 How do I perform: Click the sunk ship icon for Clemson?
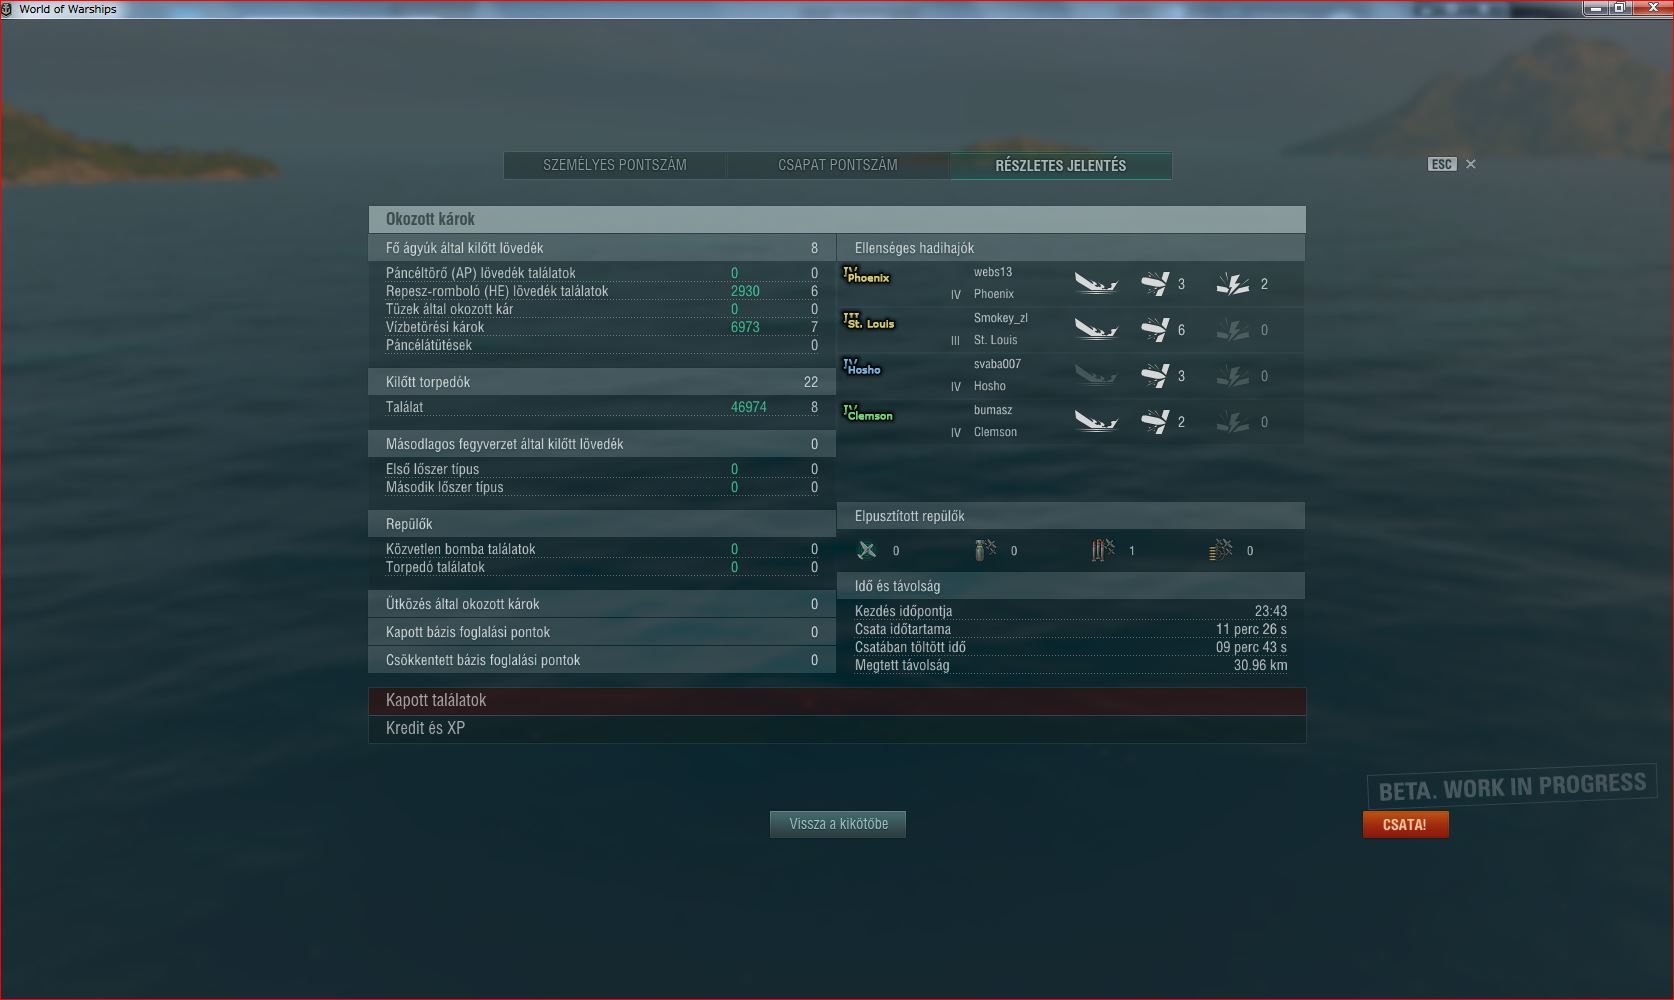(1096, 422)
